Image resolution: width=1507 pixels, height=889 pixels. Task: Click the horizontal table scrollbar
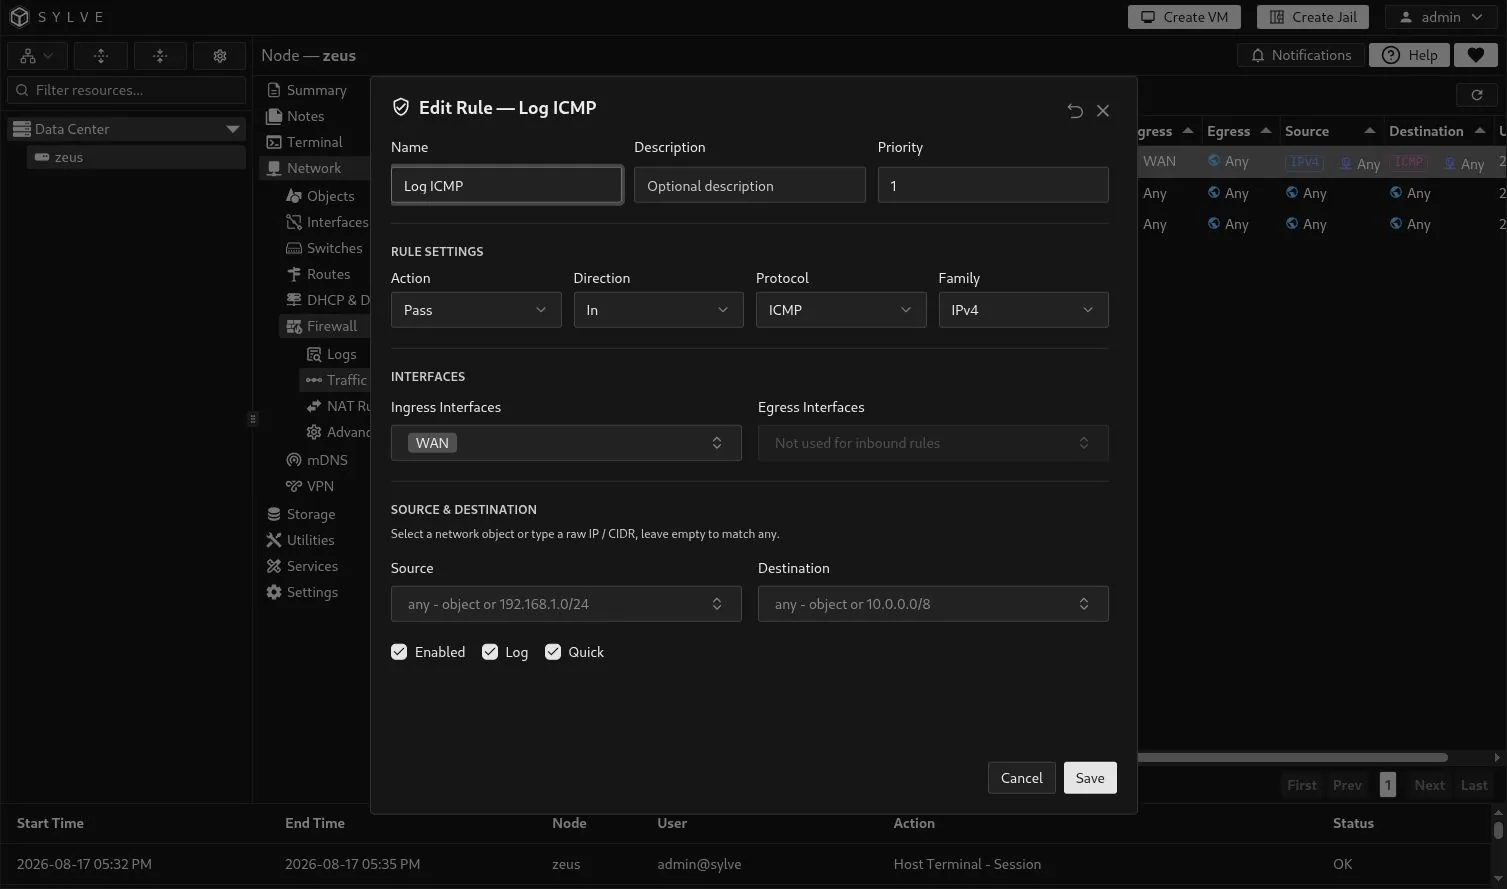coord(1292,757)
